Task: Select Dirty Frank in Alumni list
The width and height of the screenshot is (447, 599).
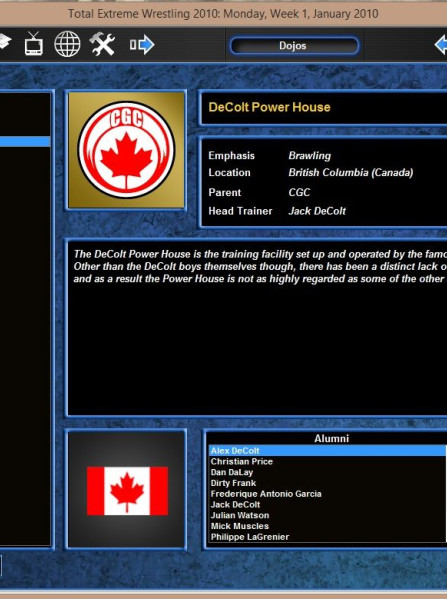Action: coord(327,483)
